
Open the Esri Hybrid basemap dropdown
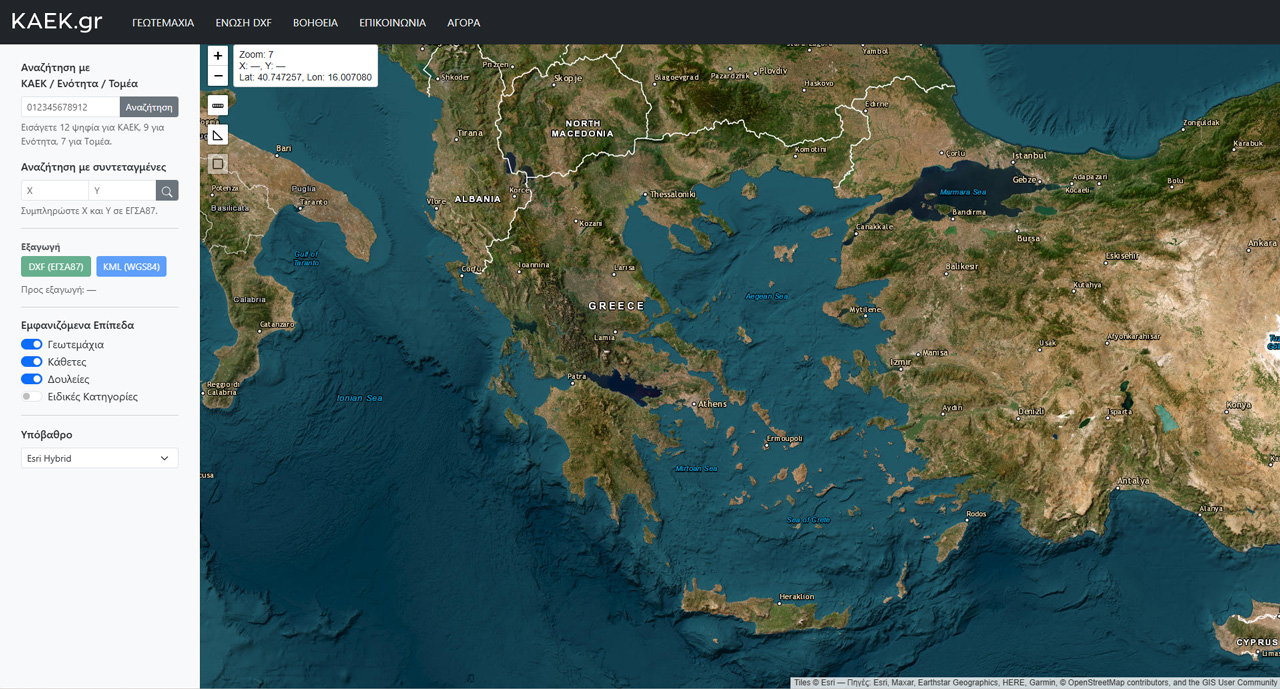point(99,458)
